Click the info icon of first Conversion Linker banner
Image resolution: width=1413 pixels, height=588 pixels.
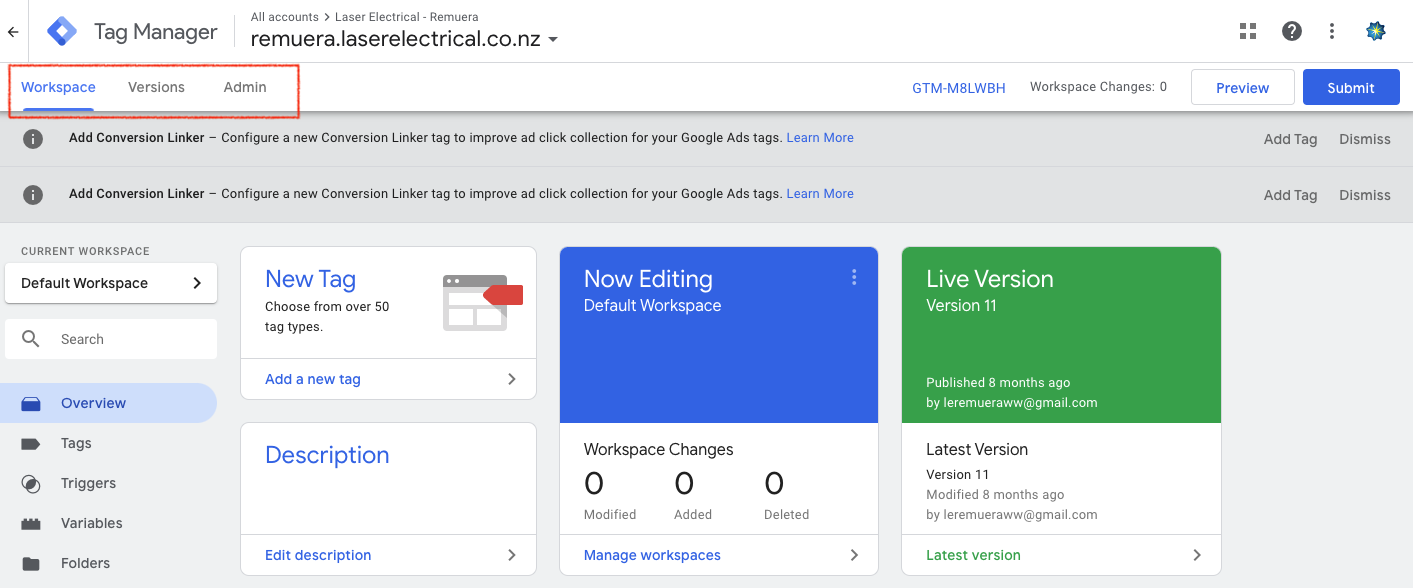(33, 139)
